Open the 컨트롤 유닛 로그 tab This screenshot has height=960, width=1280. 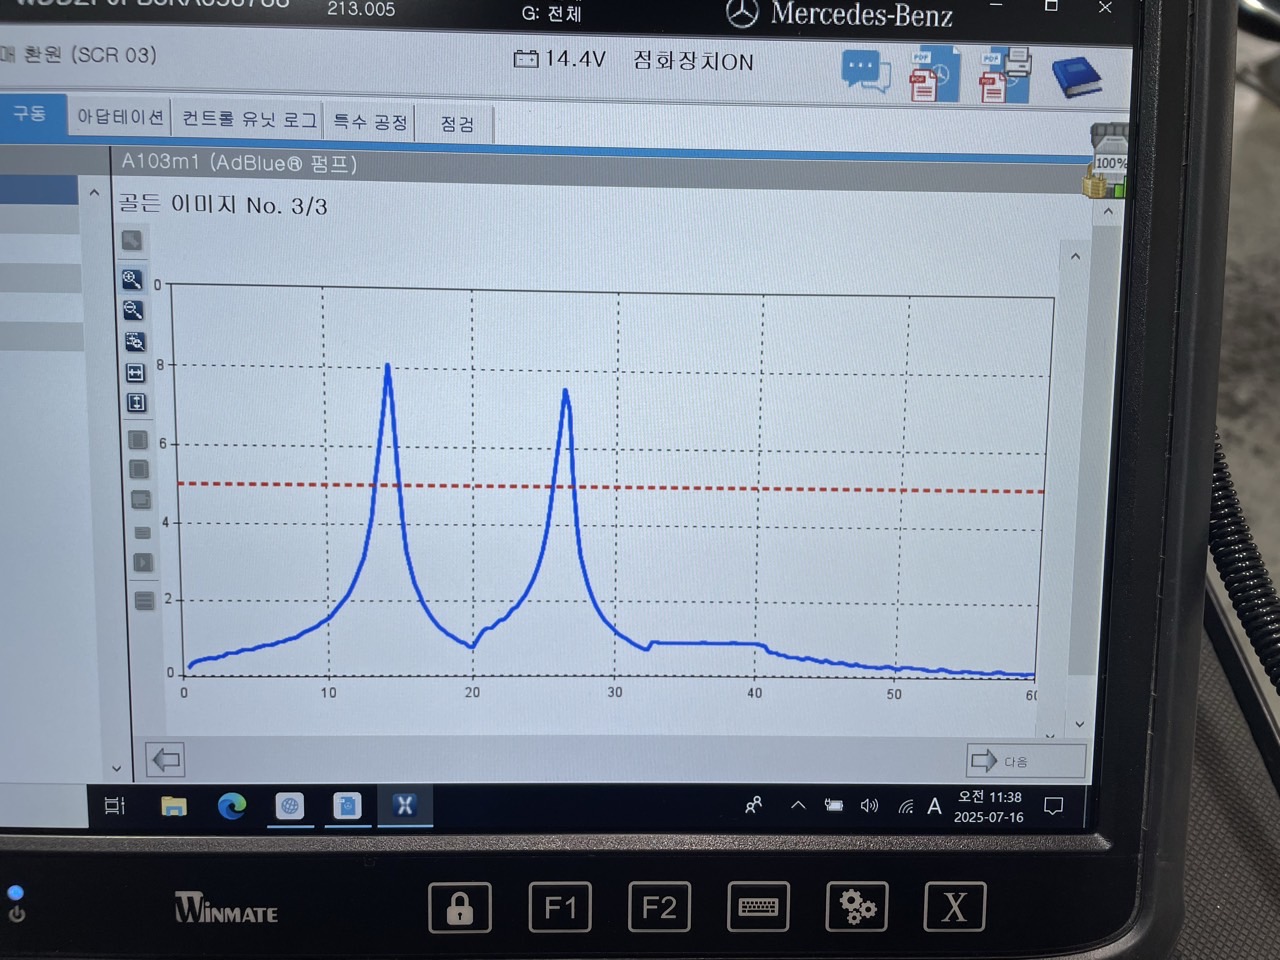tap(249, 120)
